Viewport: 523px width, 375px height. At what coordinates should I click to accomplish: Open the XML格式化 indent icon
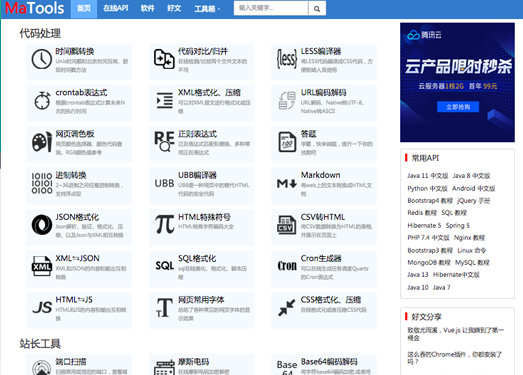pos(165,100)
